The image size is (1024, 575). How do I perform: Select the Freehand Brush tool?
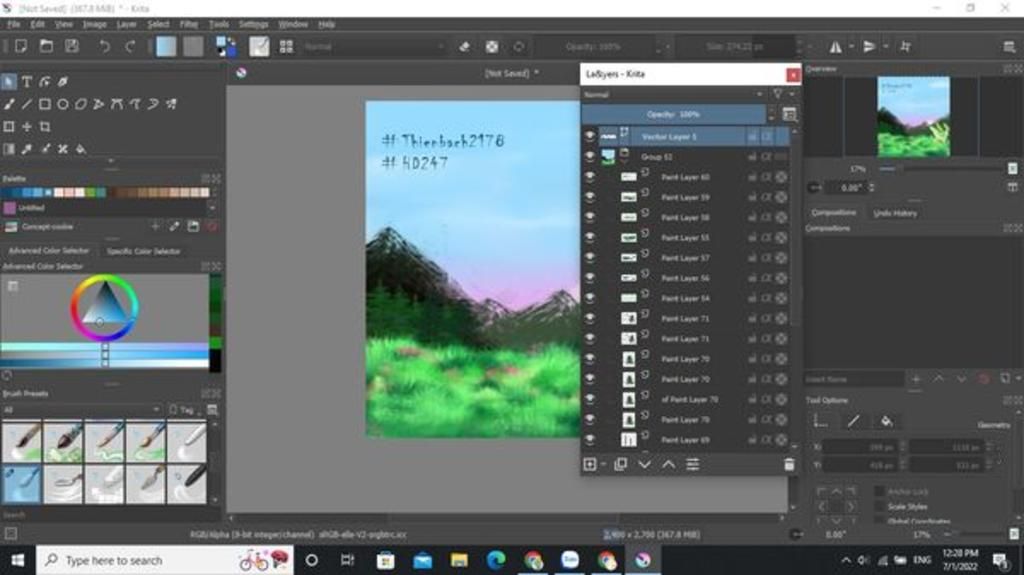(8, 104)
